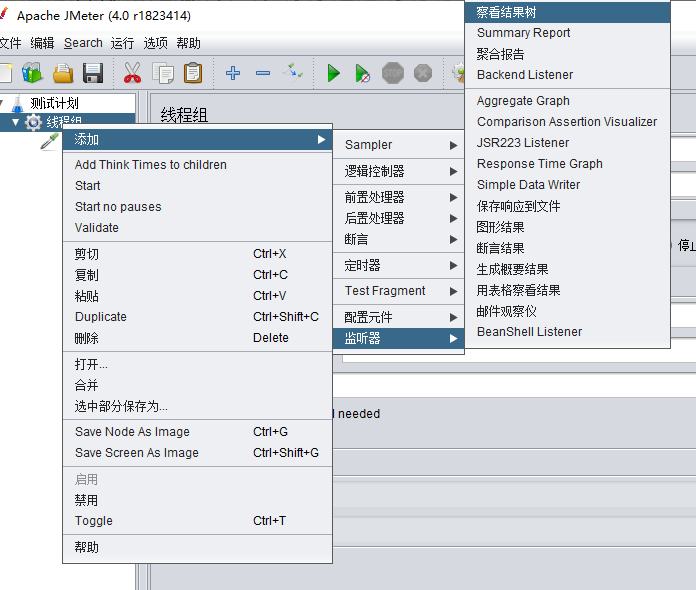The image size is (696, 590).
Task: Select JSR223 Listener entry
Action: [567, 143]
